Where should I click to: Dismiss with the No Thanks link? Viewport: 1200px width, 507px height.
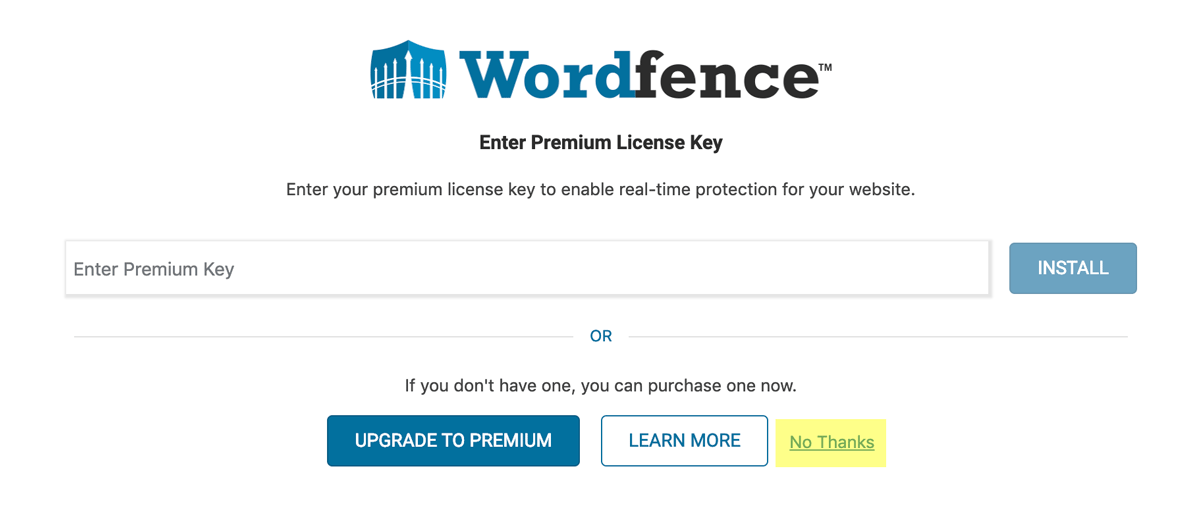click(832, 442)
